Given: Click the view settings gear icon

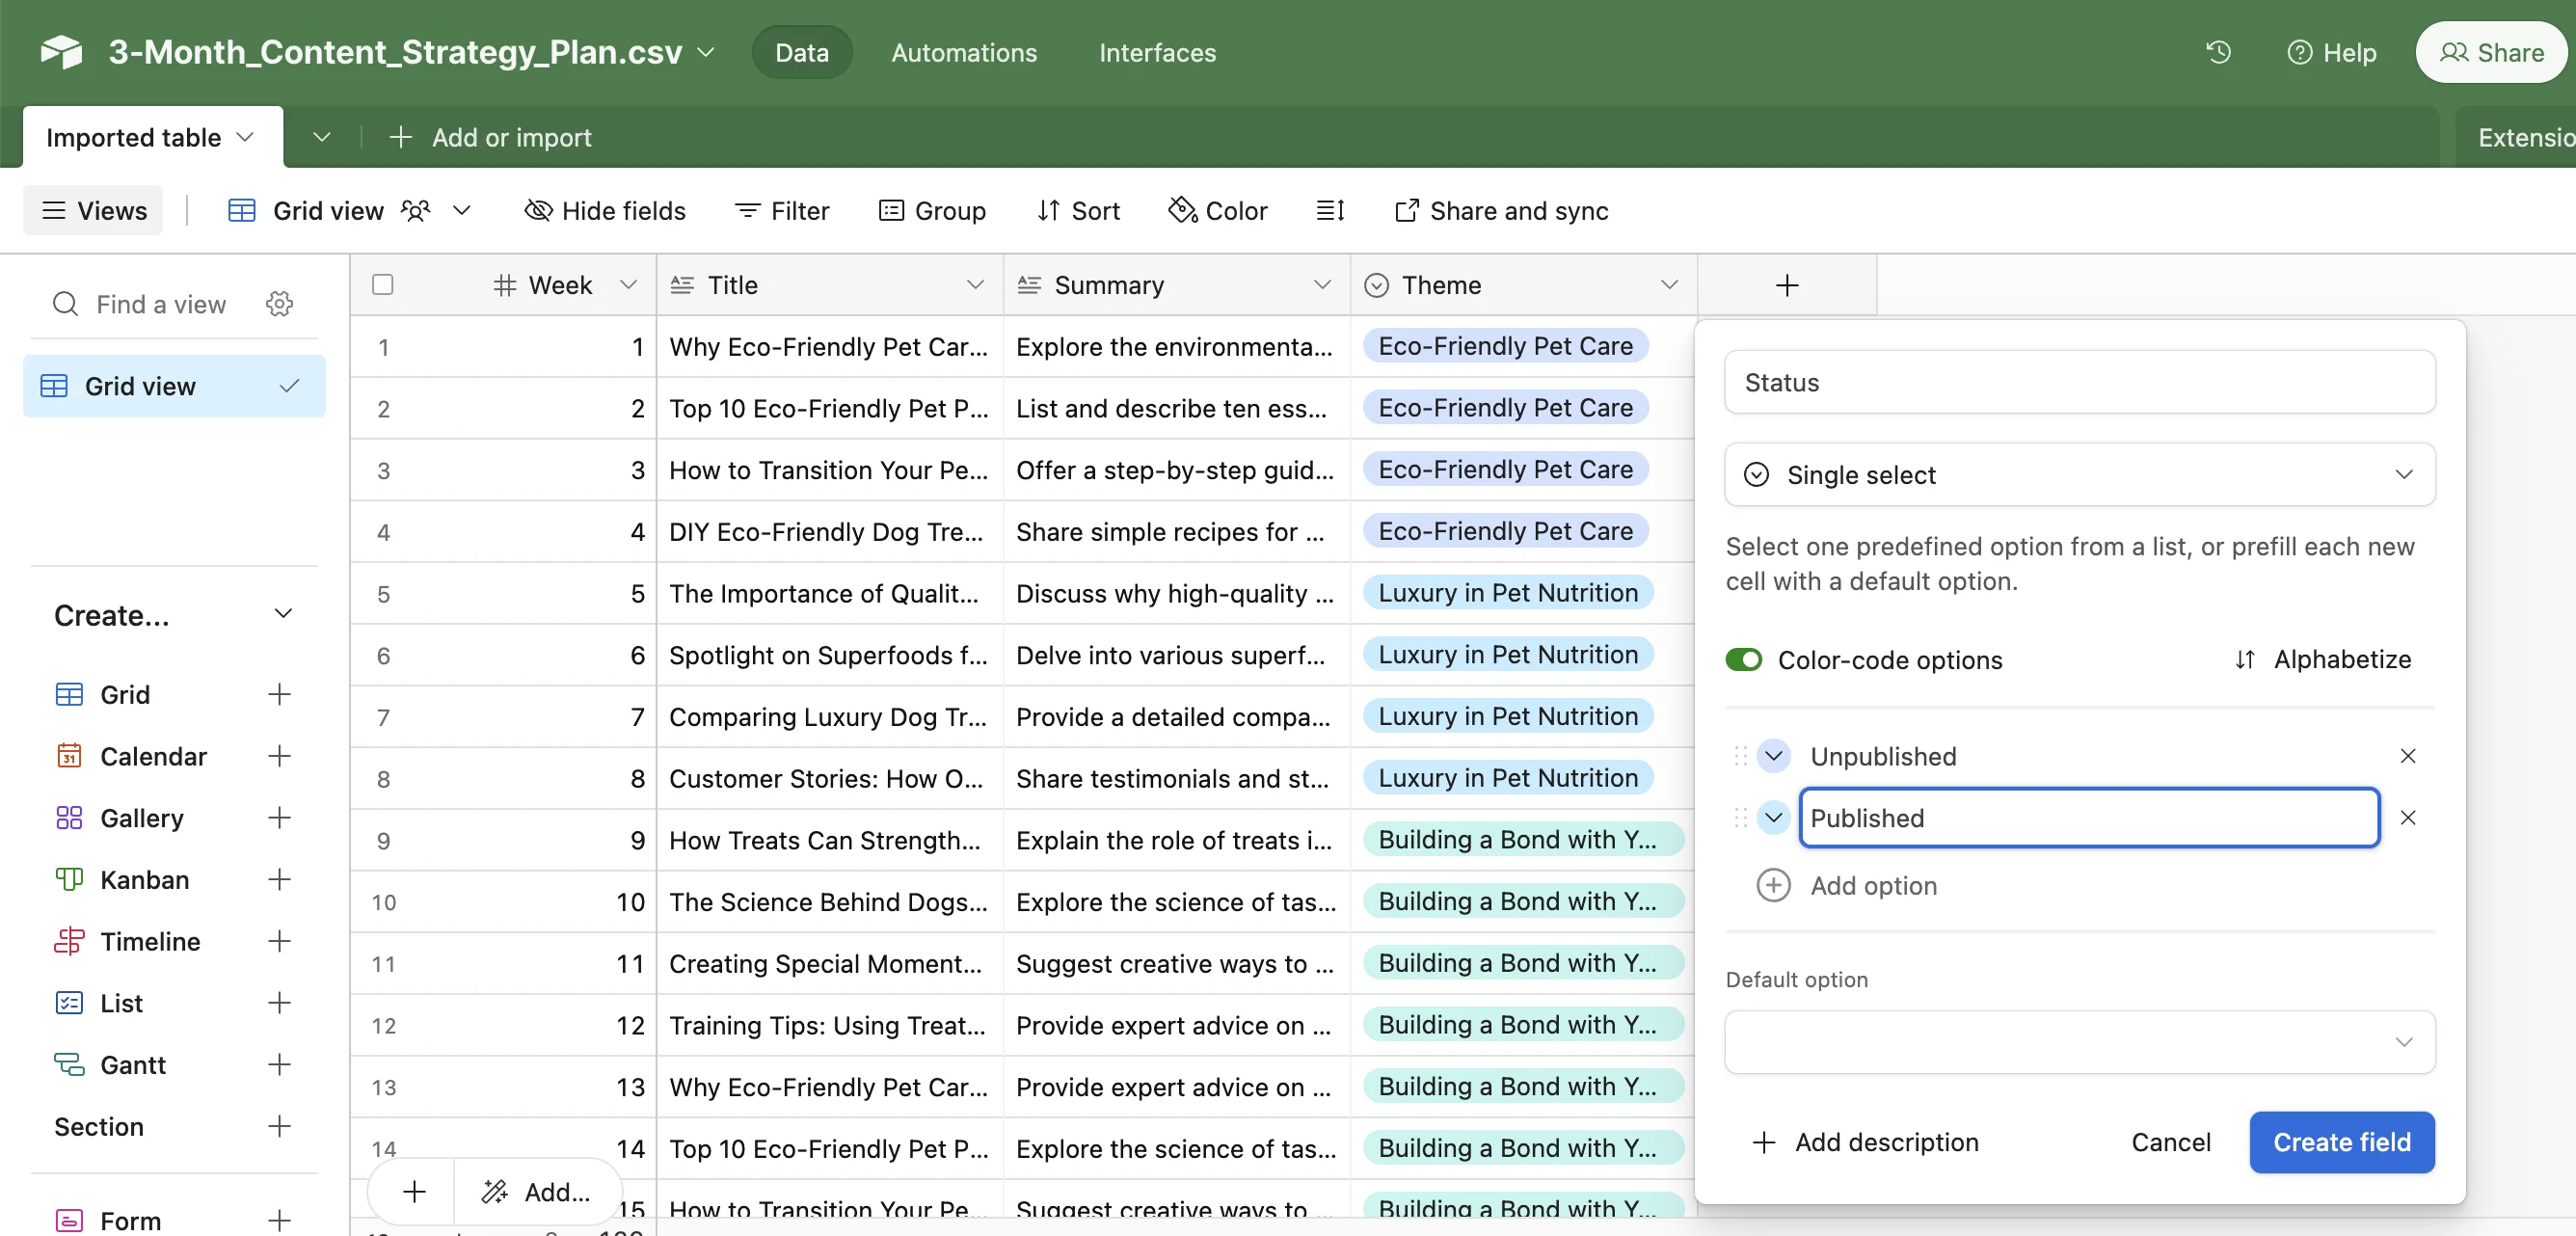Looking at the screenshot, I should pos(279,304).
